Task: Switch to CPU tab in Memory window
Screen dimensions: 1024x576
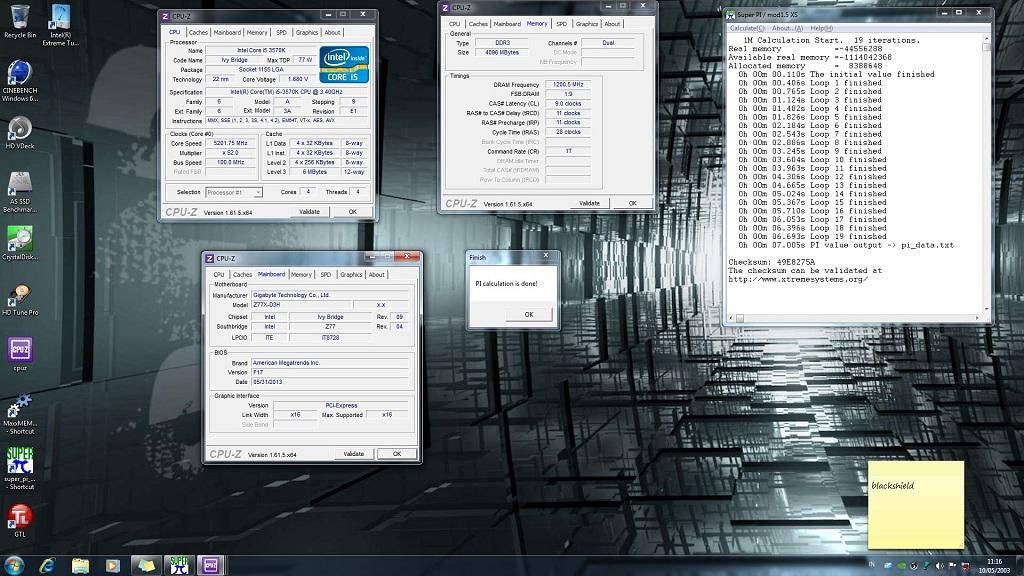Action: (454, 24)
